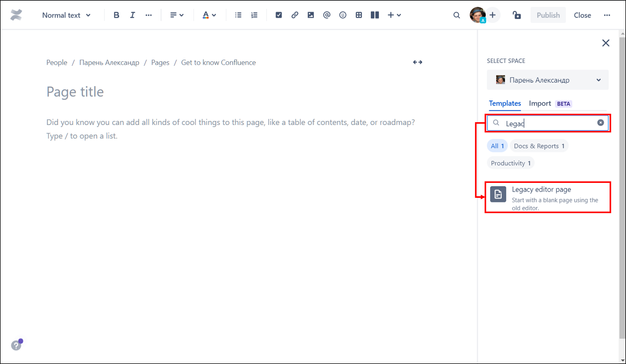Screen dimensions: 626x364
Task: Insert an action item checkbox
Action: (x=279, y=15)
